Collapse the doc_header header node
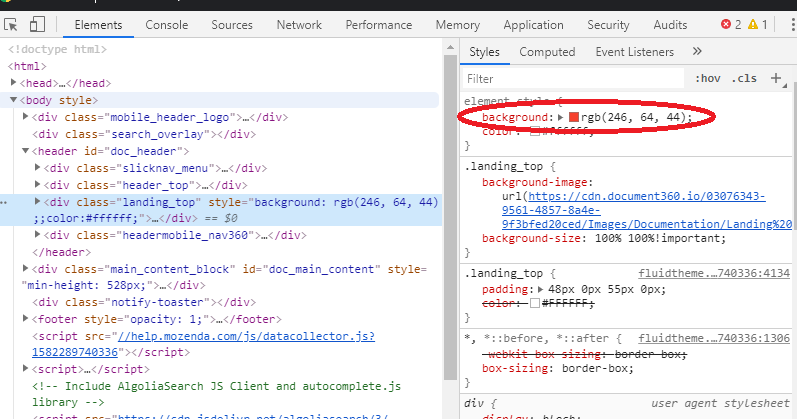 pyautogui.click(x=25, y=151)
